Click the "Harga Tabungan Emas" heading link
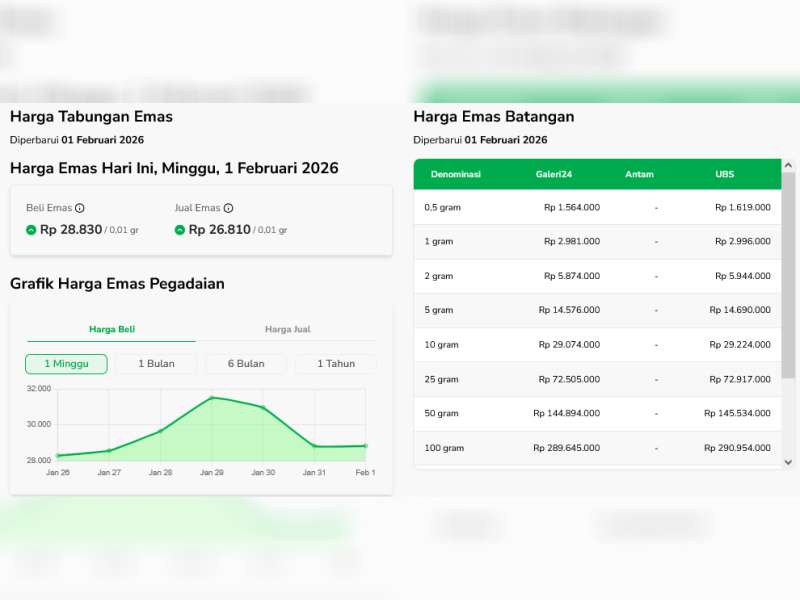Image resolution: width=800 pixels, height=600 pixels. click(90, 117)
